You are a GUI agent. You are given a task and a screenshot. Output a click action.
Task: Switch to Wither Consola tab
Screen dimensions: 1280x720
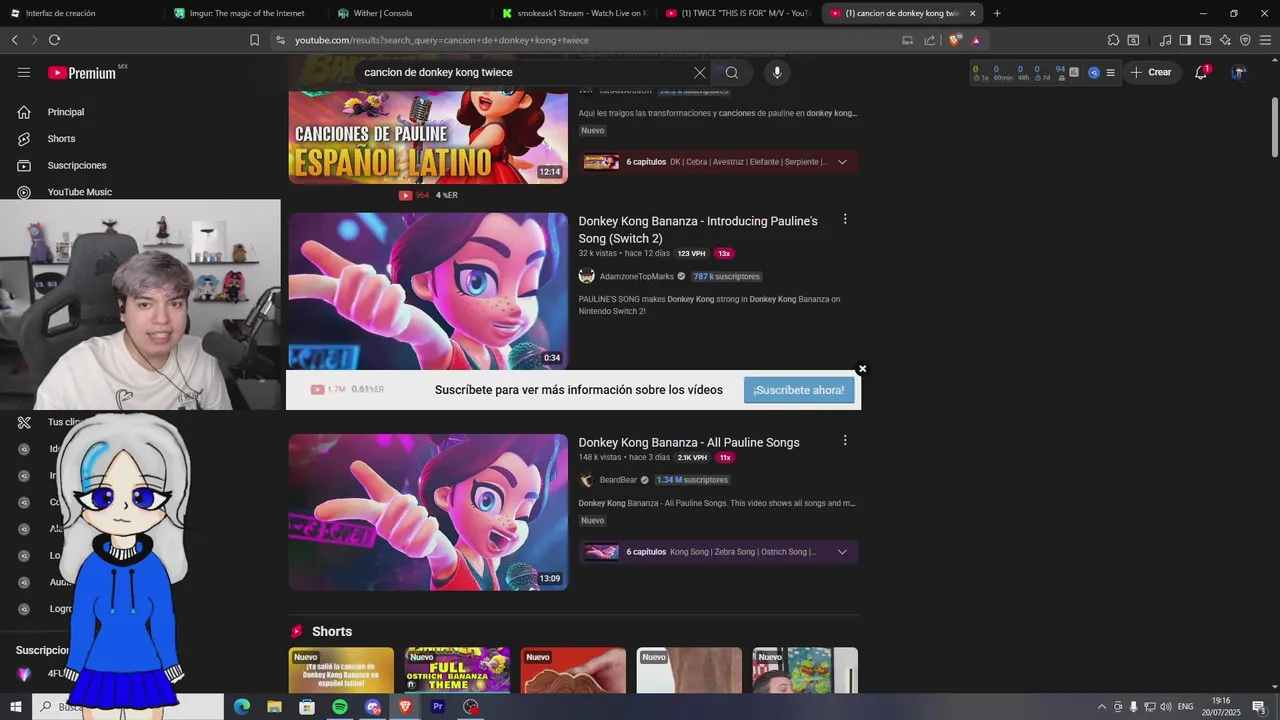(410, 13)
